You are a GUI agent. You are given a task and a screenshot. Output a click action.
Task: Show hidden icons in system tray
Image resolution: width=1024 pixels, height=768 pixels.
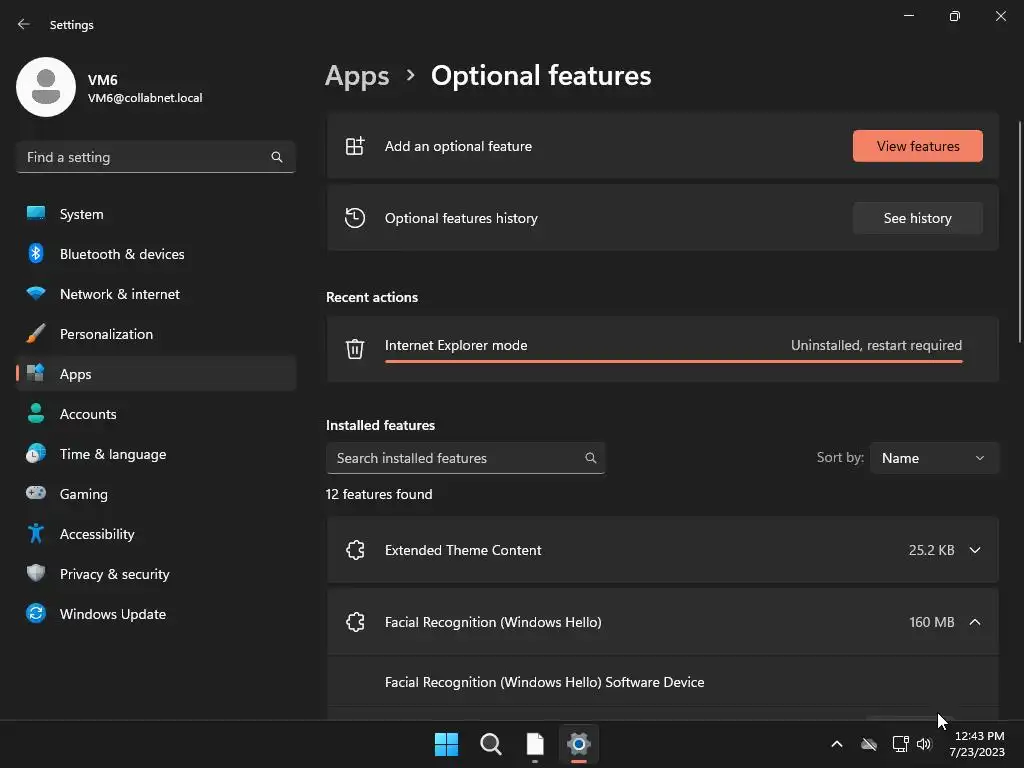837,744
